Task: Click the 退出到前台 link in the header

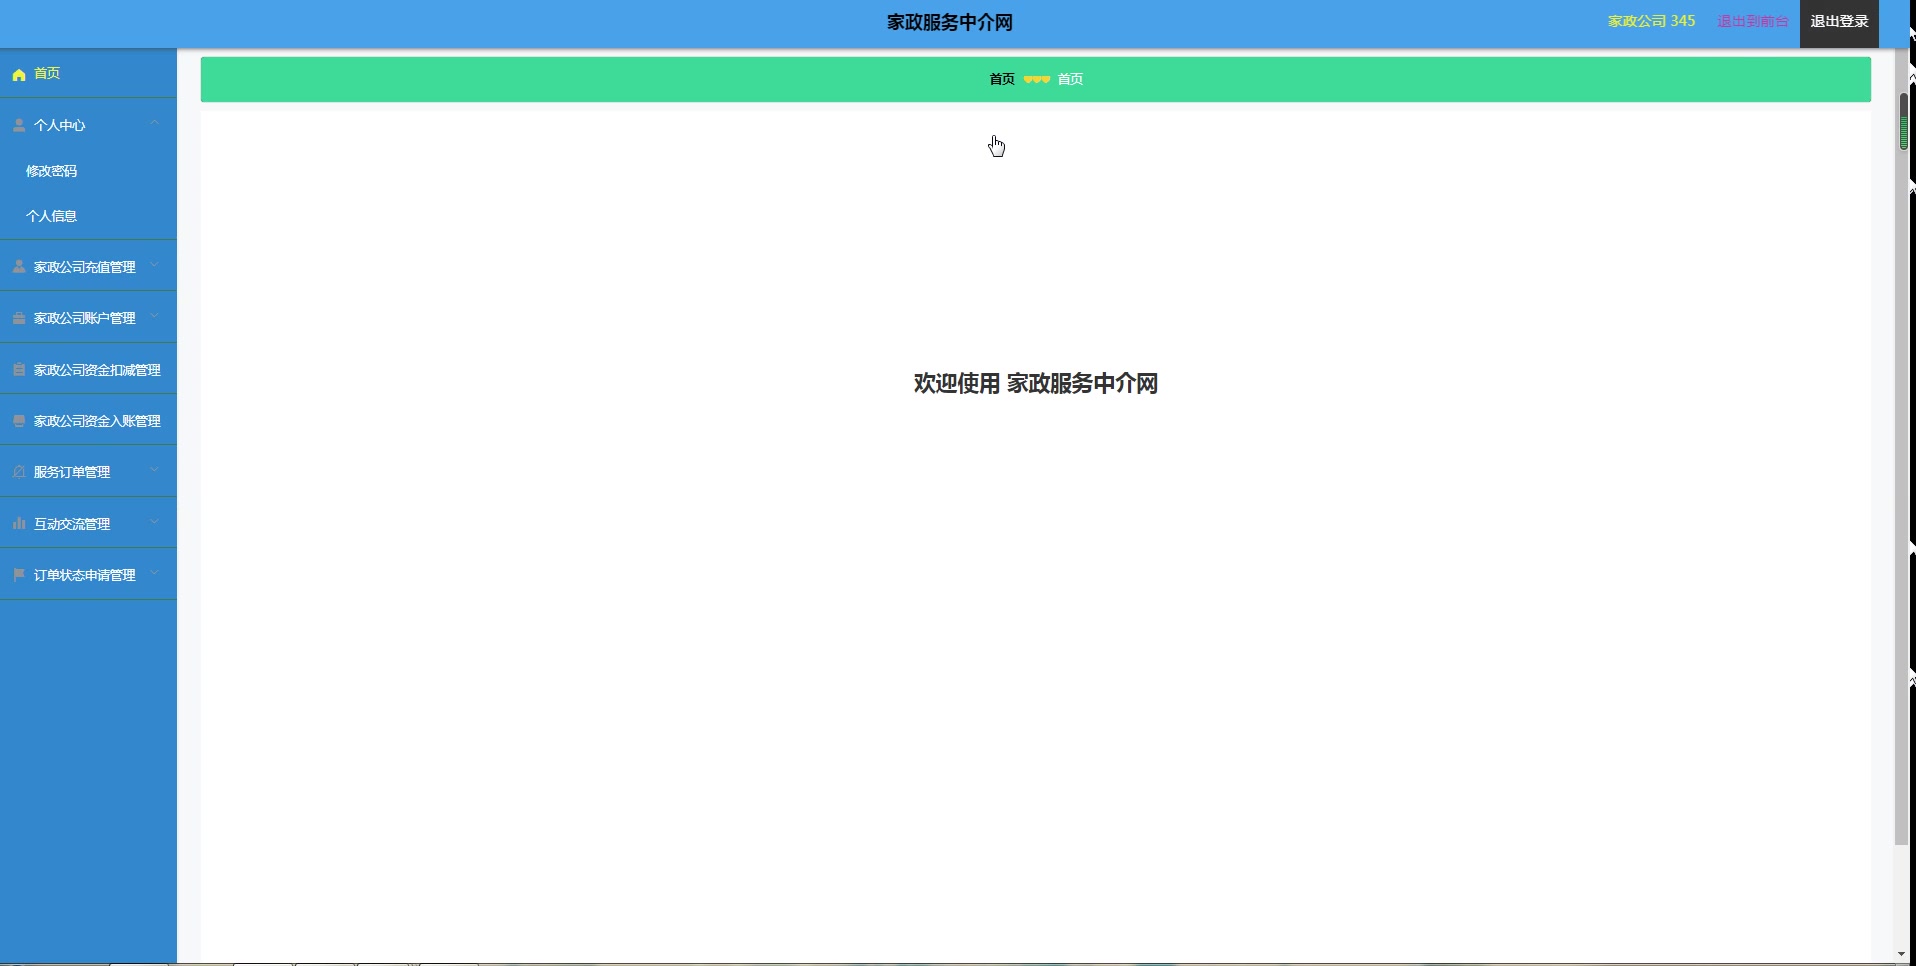Action: pos(1753,21)
